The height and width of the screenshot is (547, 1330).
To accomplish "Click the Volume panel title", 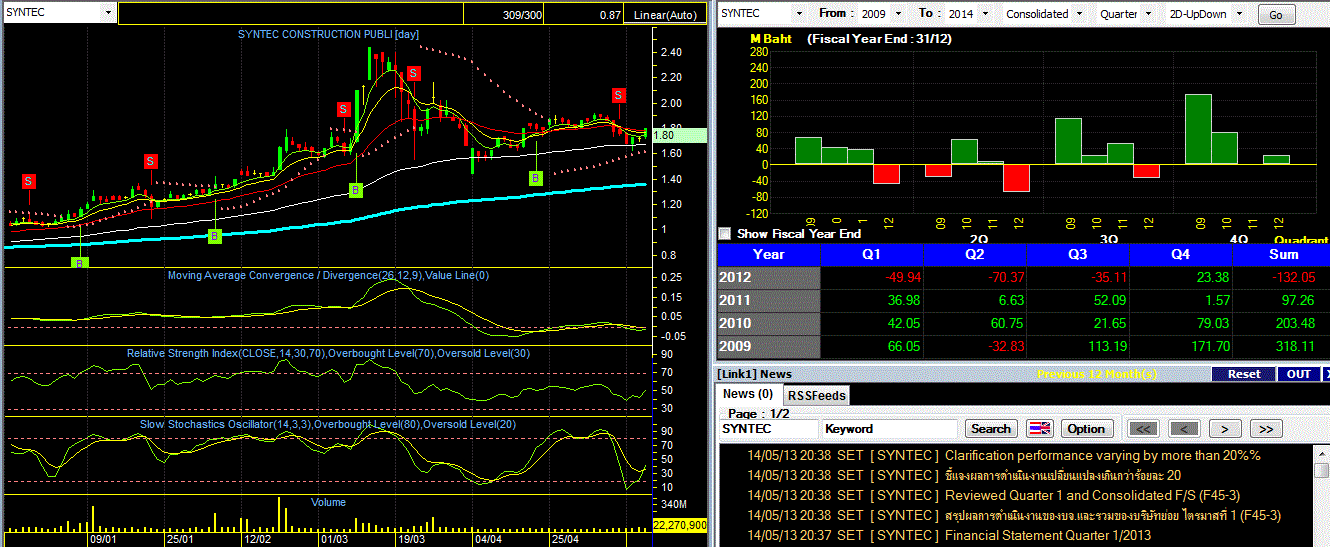I will click(328, 502).
